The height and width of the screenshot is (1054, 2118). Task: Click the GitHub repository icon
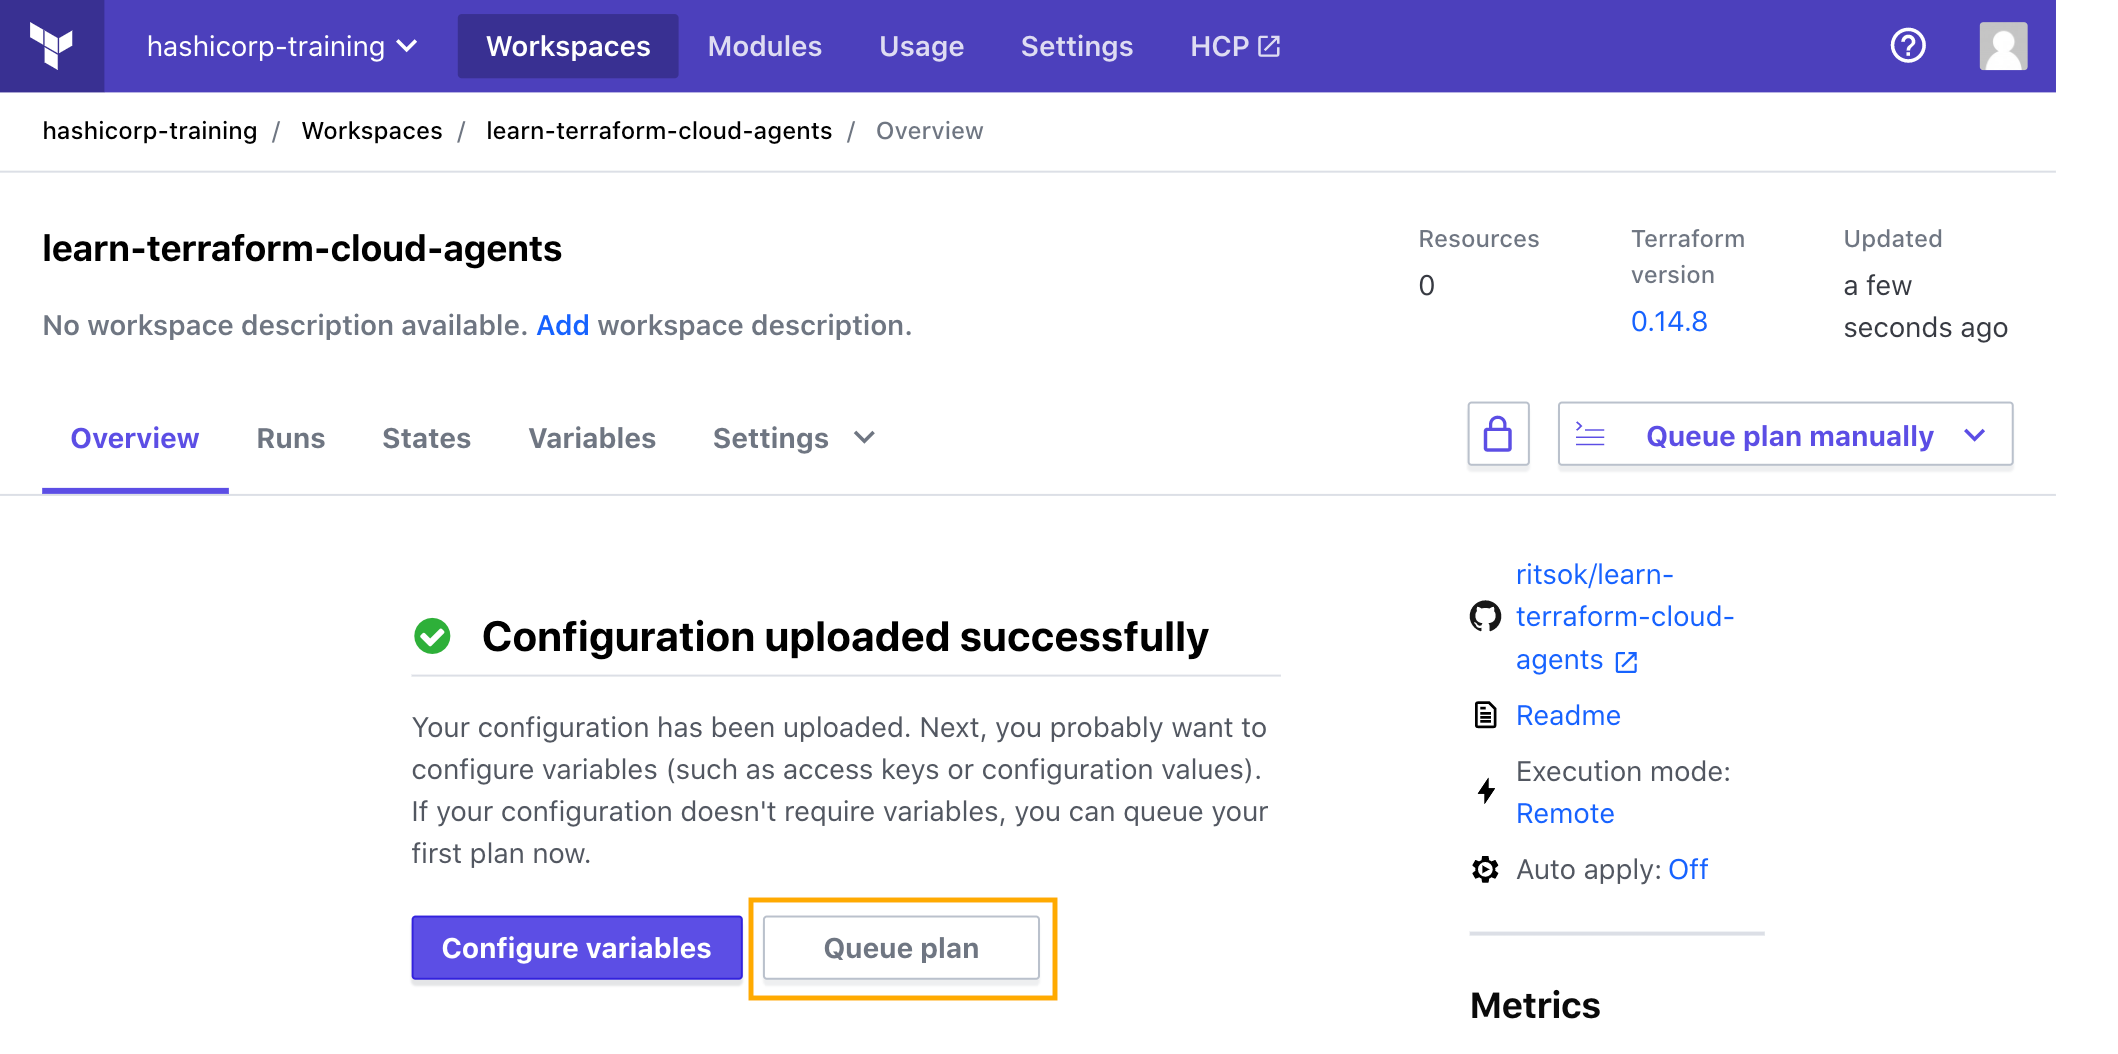pos(1485,616)
